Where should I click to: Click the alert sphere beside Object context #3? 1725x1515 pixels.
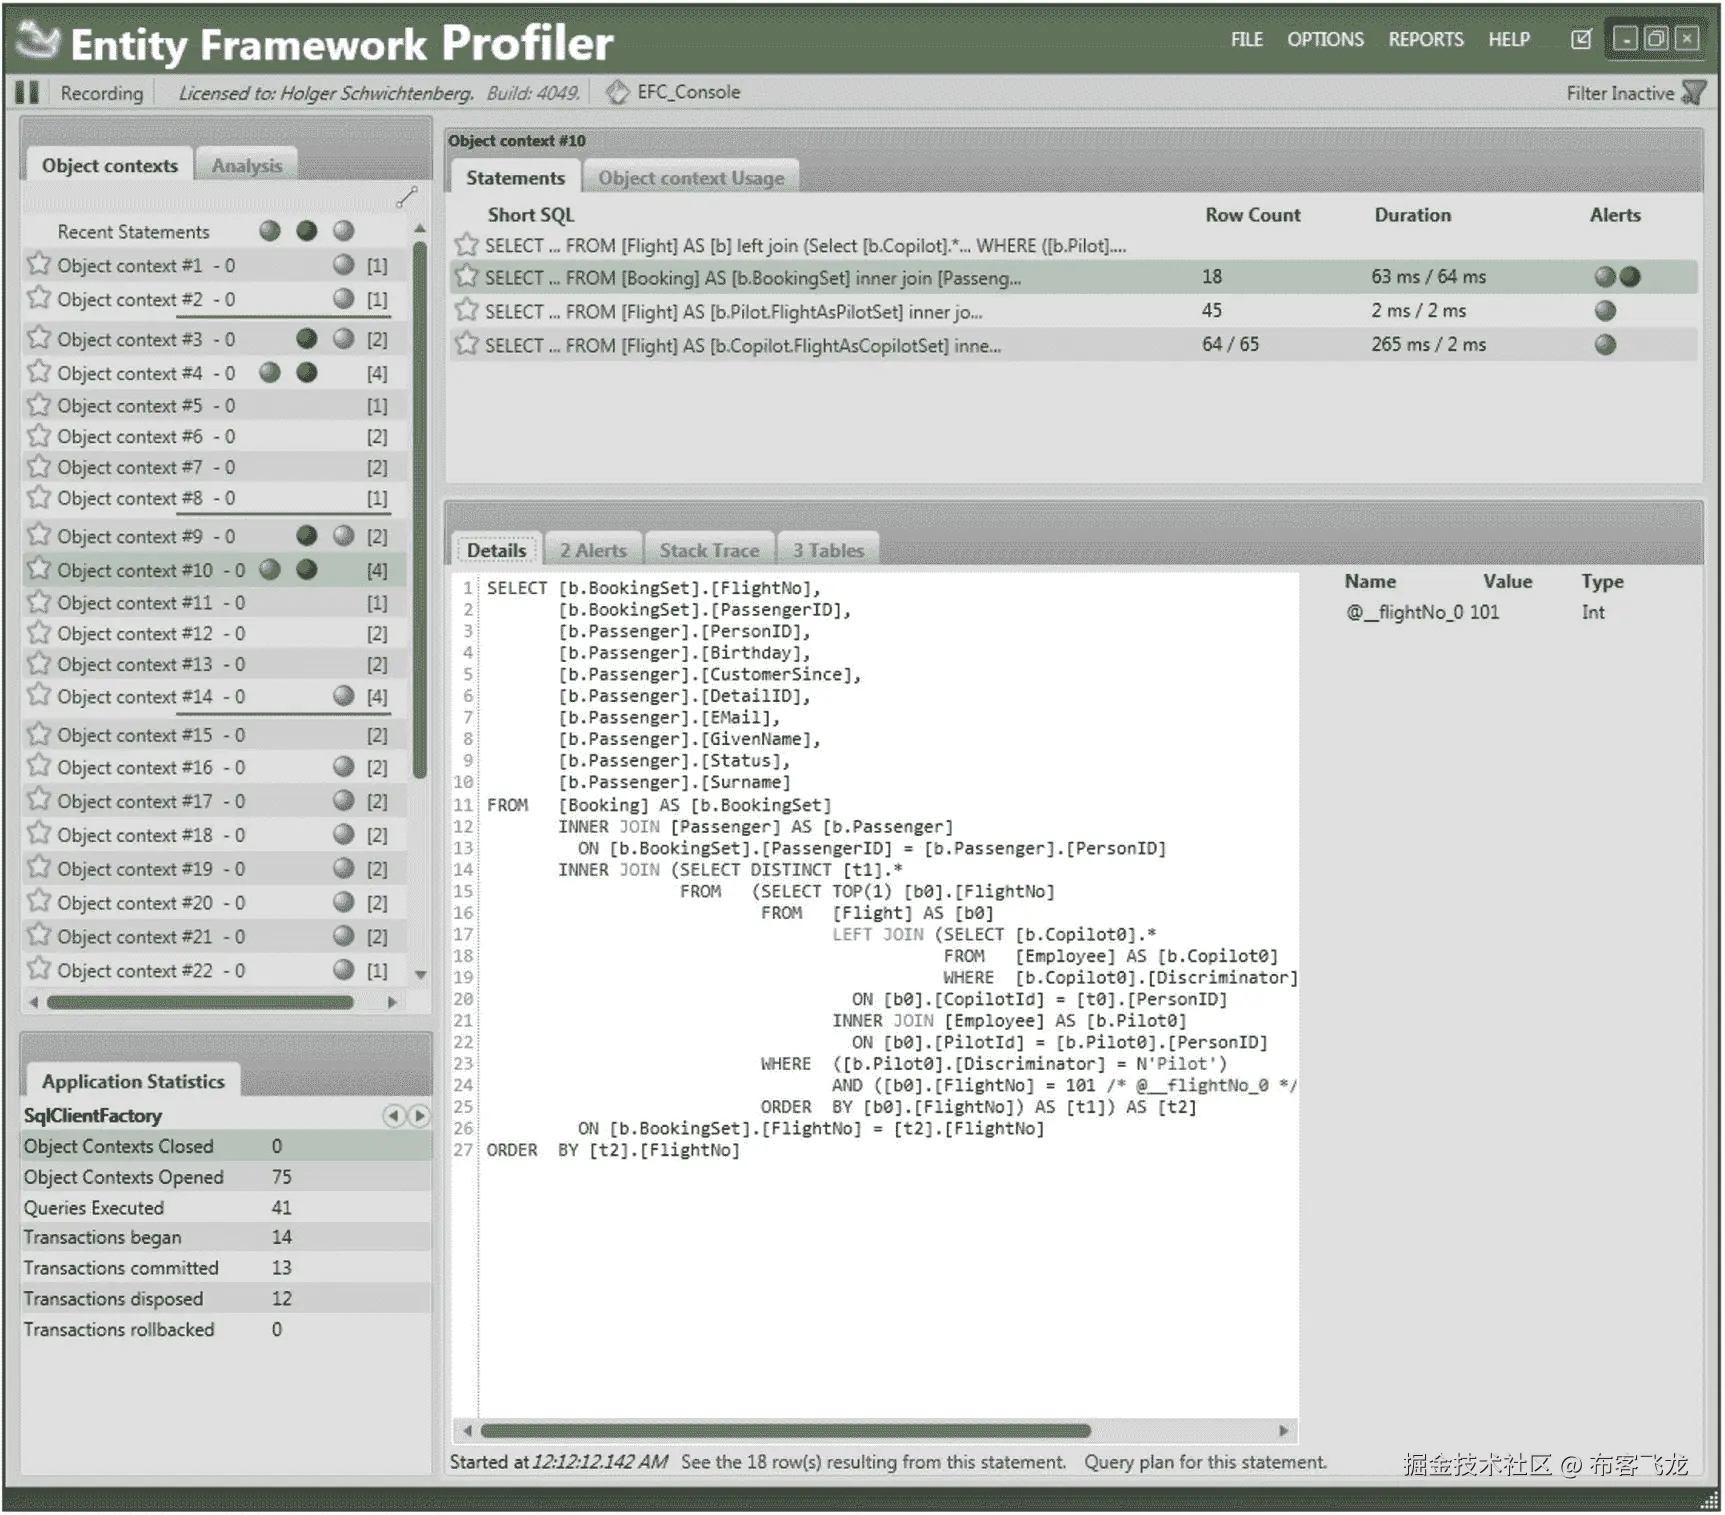[306, 339]
